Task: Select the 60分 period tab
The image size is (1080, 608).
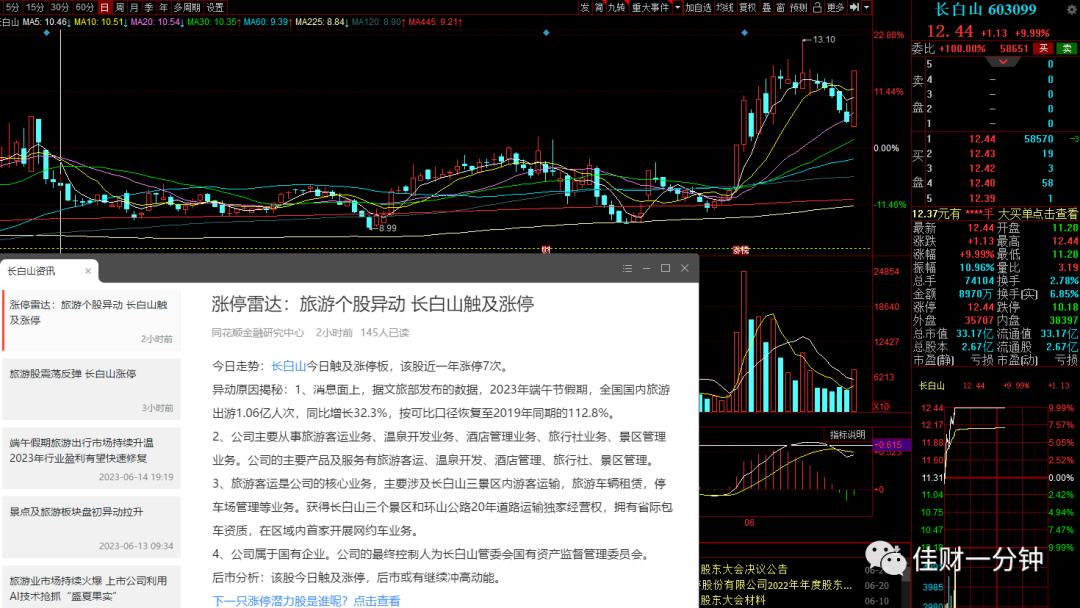Action: [x=85, y=7]
